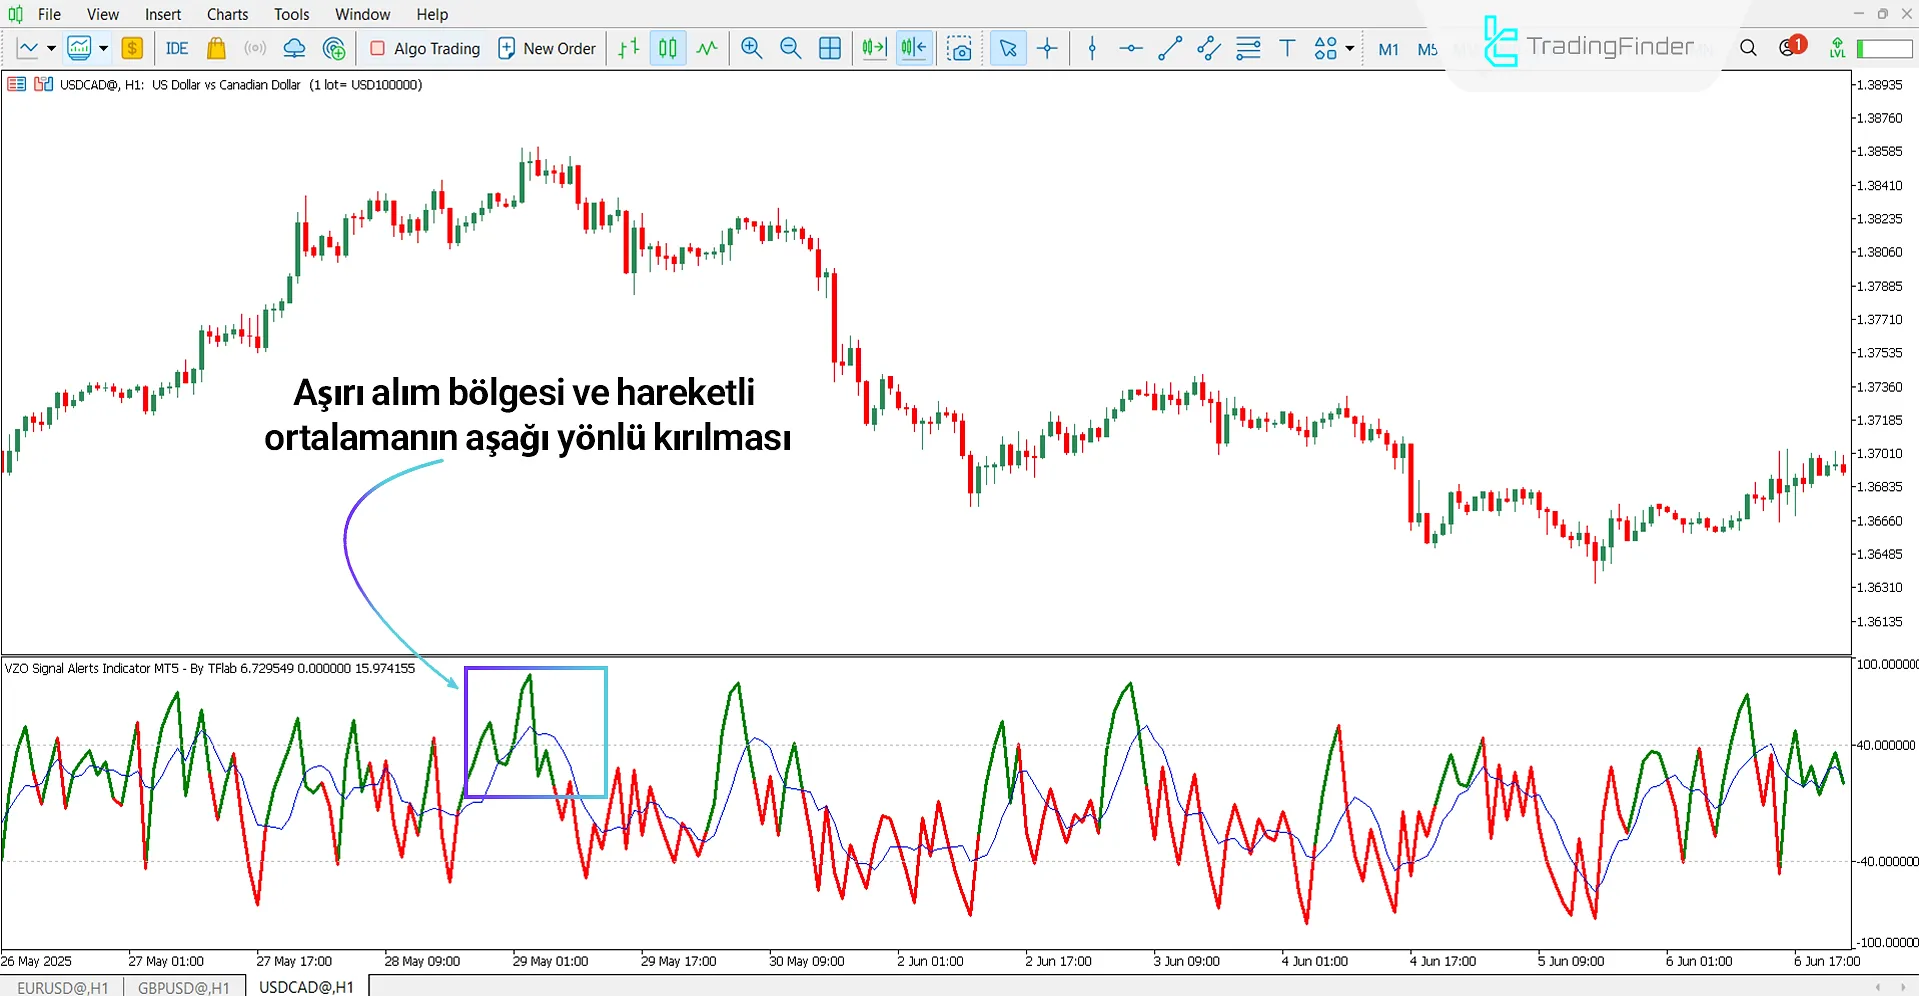
Task: Zoom in on the chart
Action: pos(751,48)
